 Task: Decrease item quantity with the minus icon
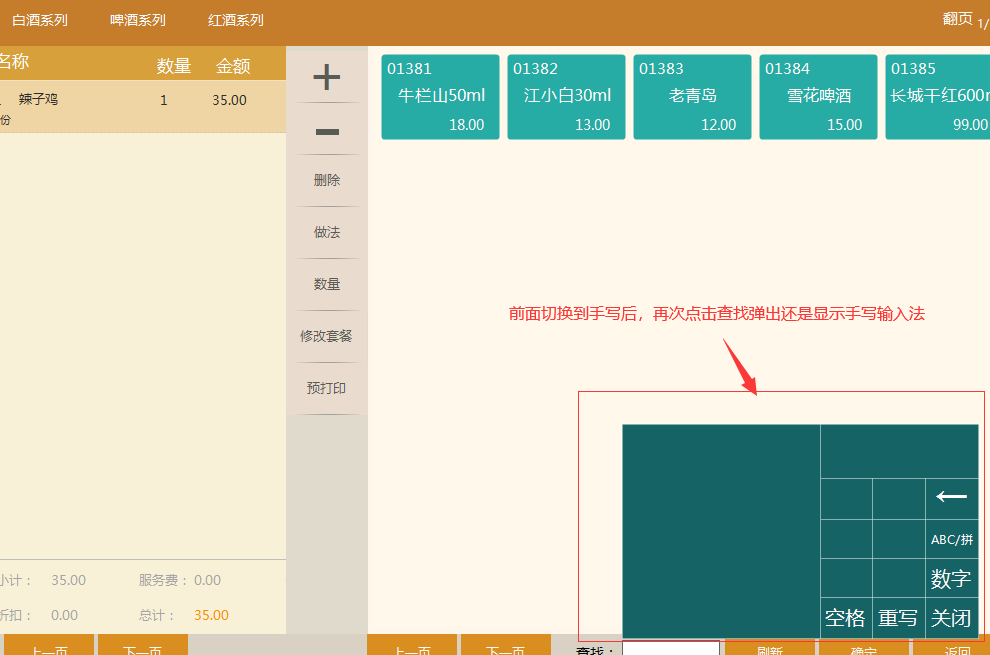coord(326,130)
